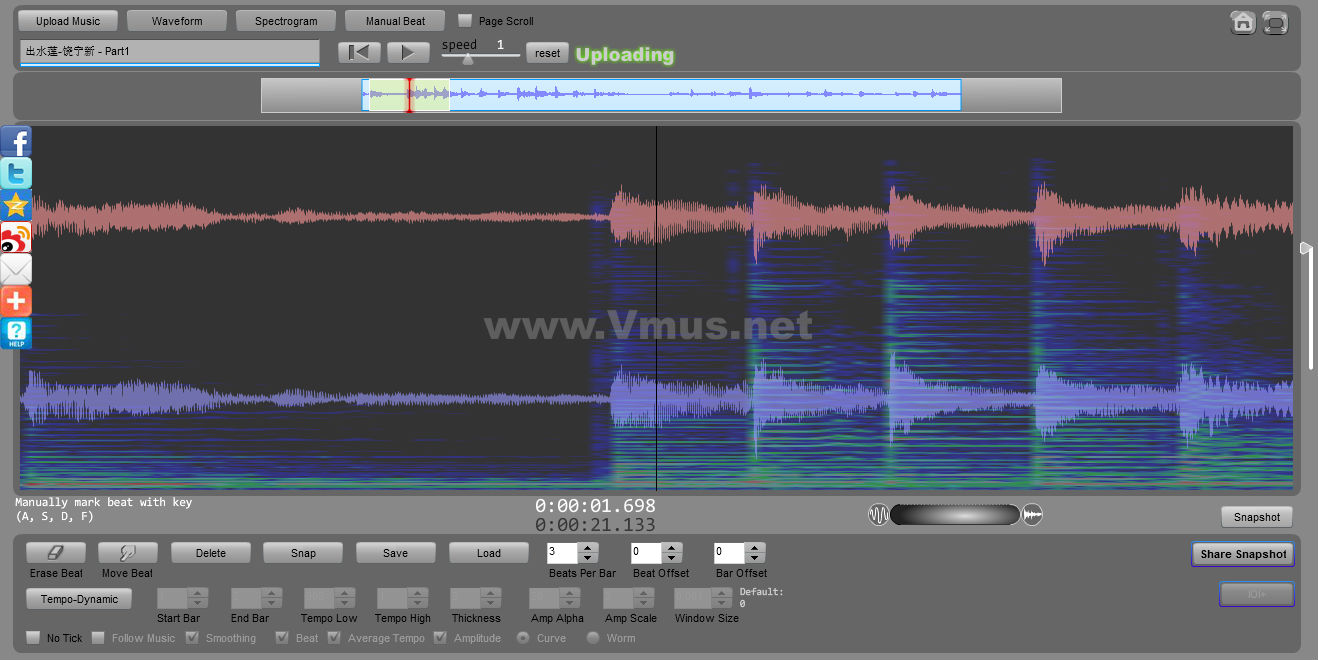Click the home icon at top right
The height and width of the screenshot is (660, 1318).
coord(1243,22)
